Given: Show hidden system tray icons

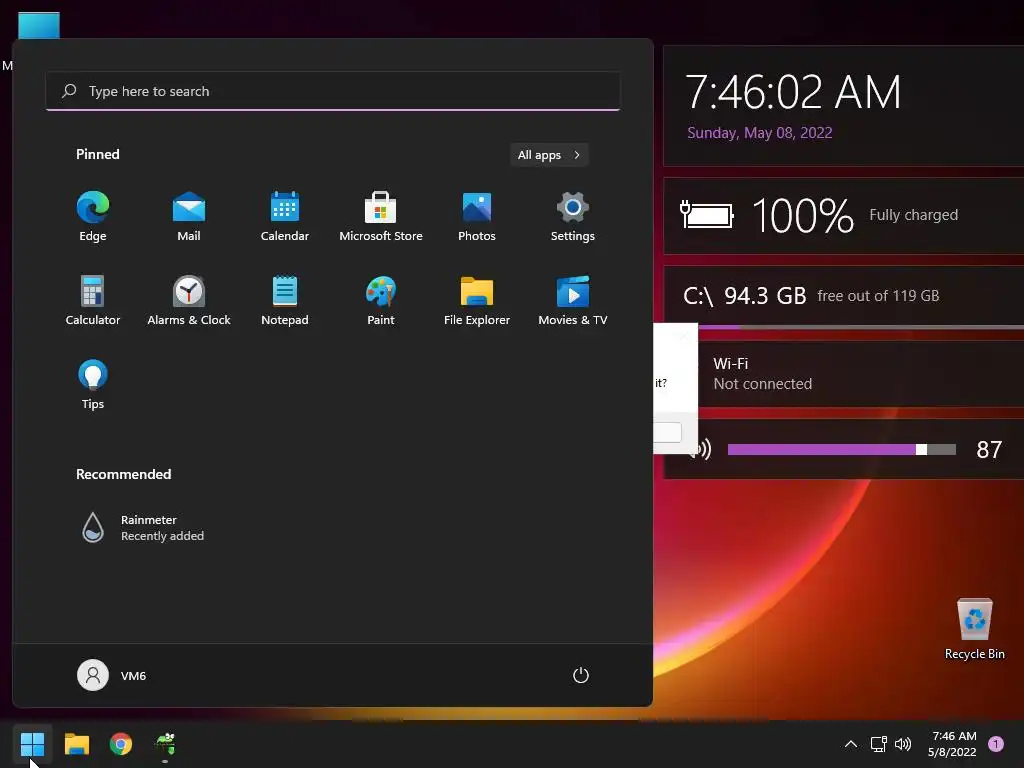Looking at the screenshot, I should (851, 744).
